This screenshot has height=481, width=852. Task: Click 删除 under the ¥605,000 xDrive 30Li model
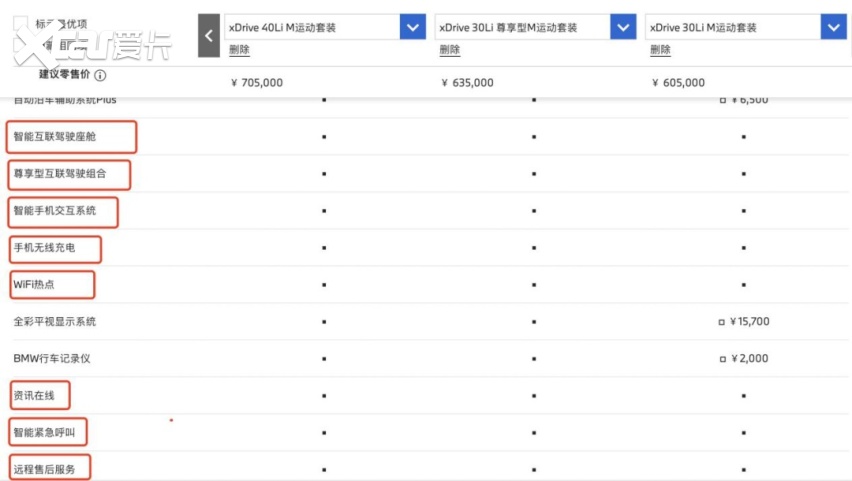point(660,50)
